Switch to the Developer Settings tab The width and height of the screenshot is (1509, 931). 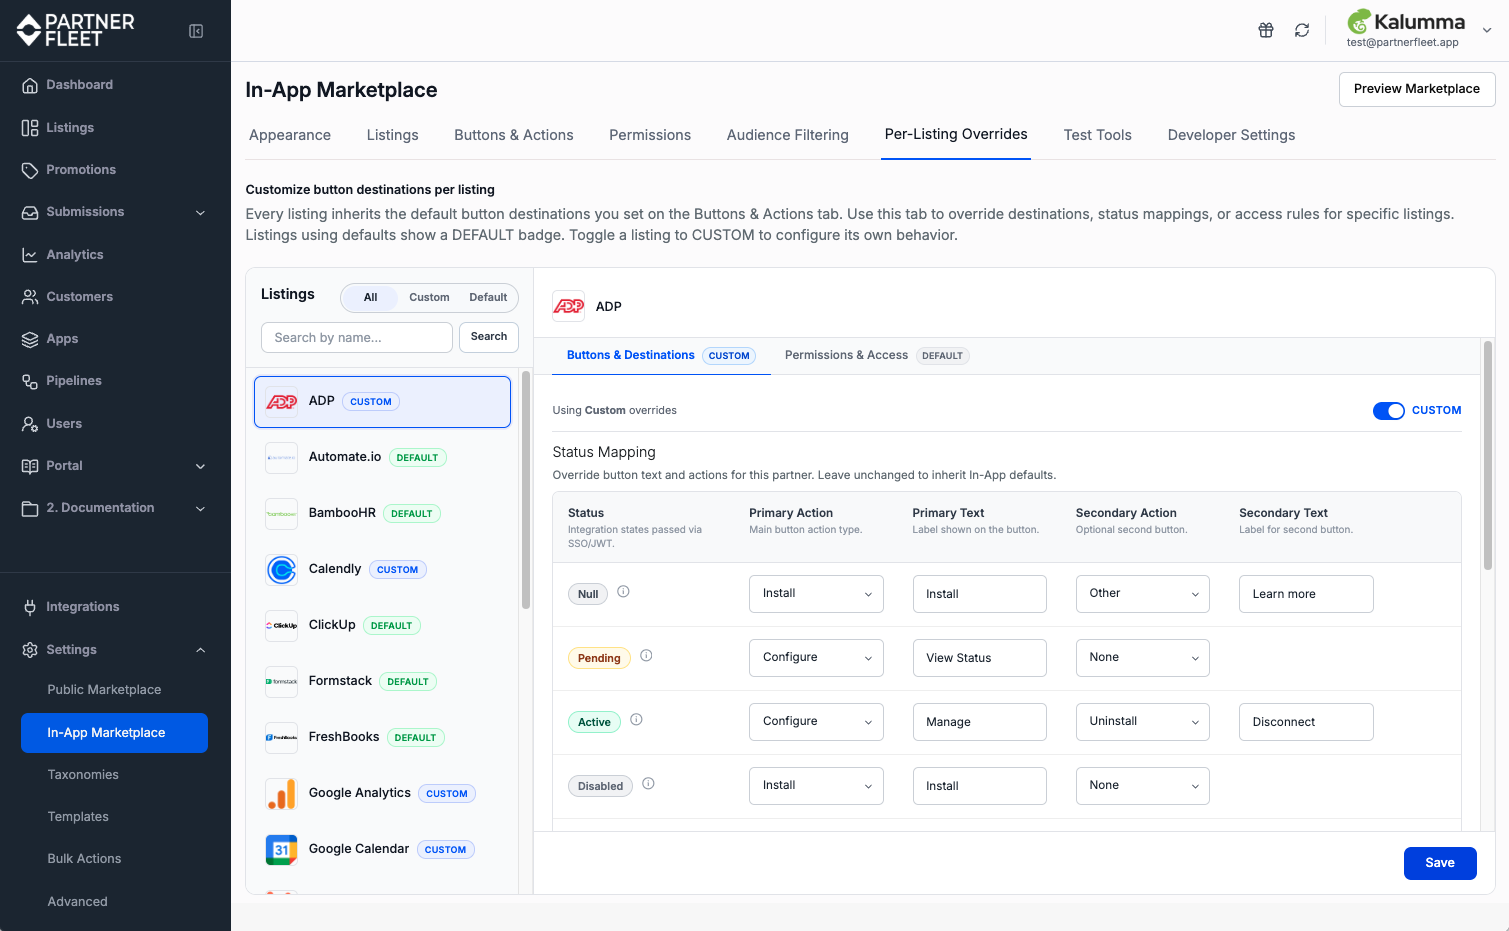pos(1231,135)
